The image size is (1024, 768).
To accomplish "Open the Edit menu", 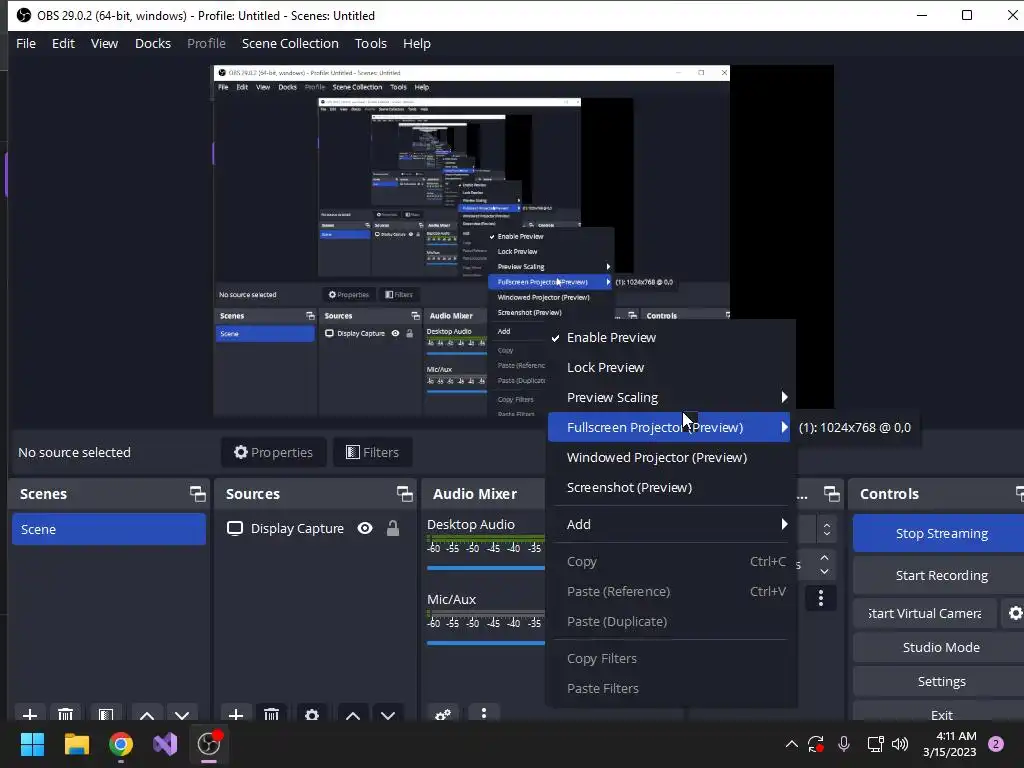I will pyautogui.click(x=63, y=43).
